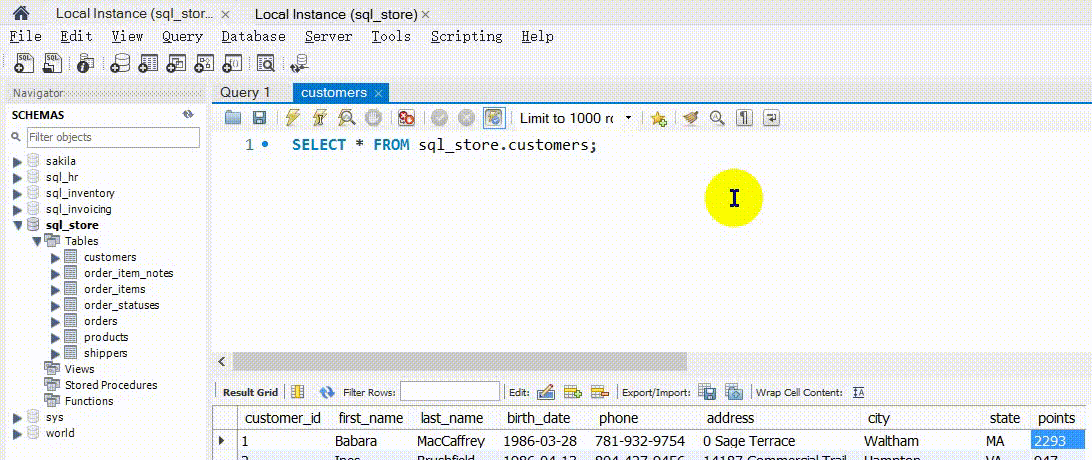Refresh result data icon near Filter Rows
This screenshot has width=1092, height=460.
(x=327, y=392)
